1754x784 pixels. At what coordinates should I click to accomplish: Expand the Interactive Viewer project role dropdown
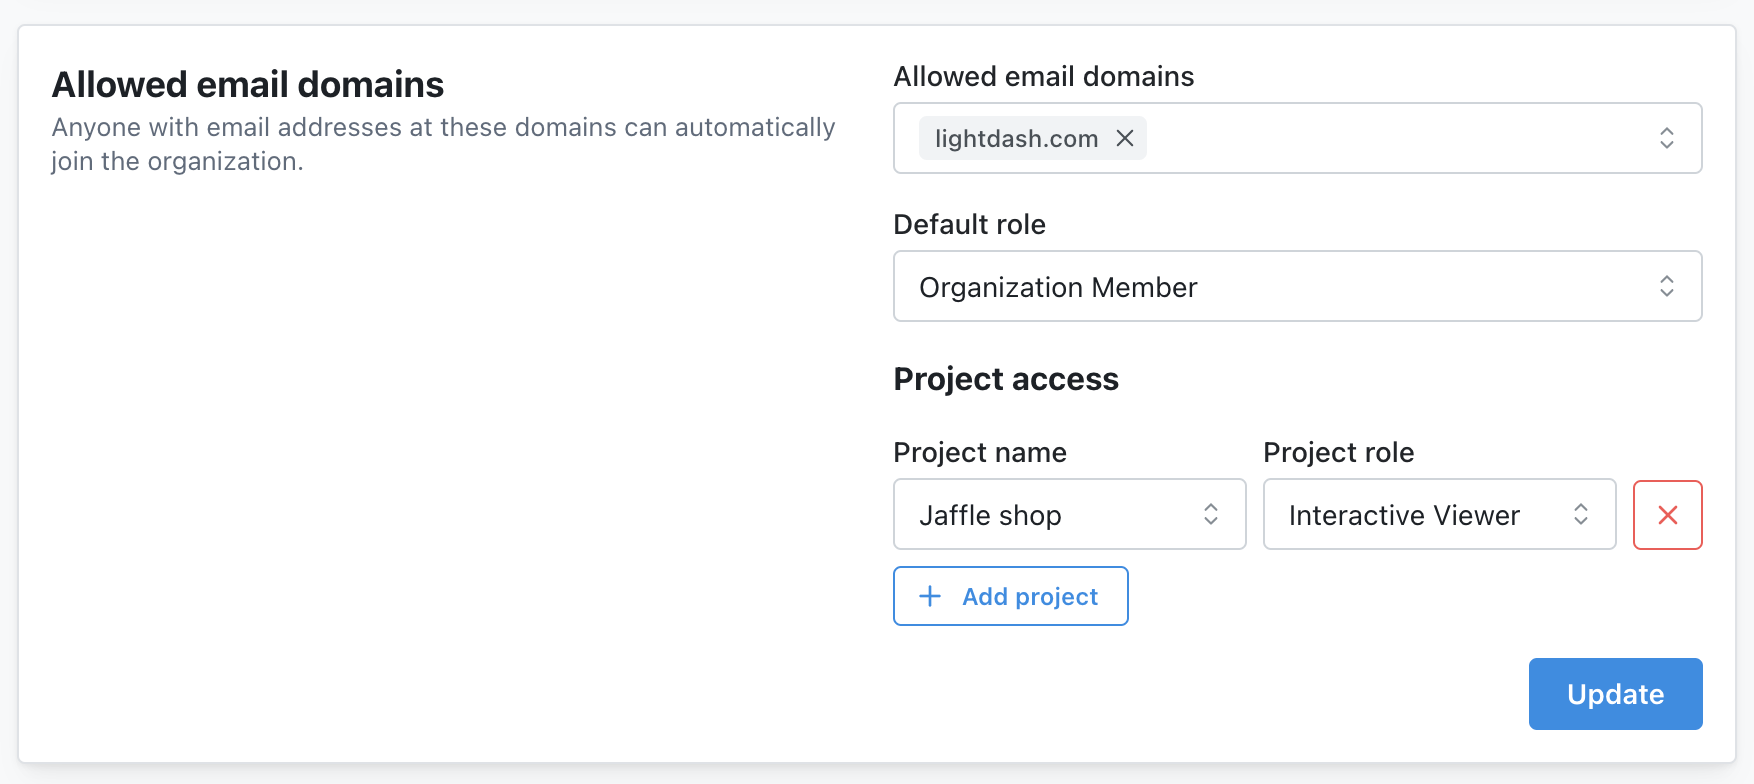(x=1420, y=515)
